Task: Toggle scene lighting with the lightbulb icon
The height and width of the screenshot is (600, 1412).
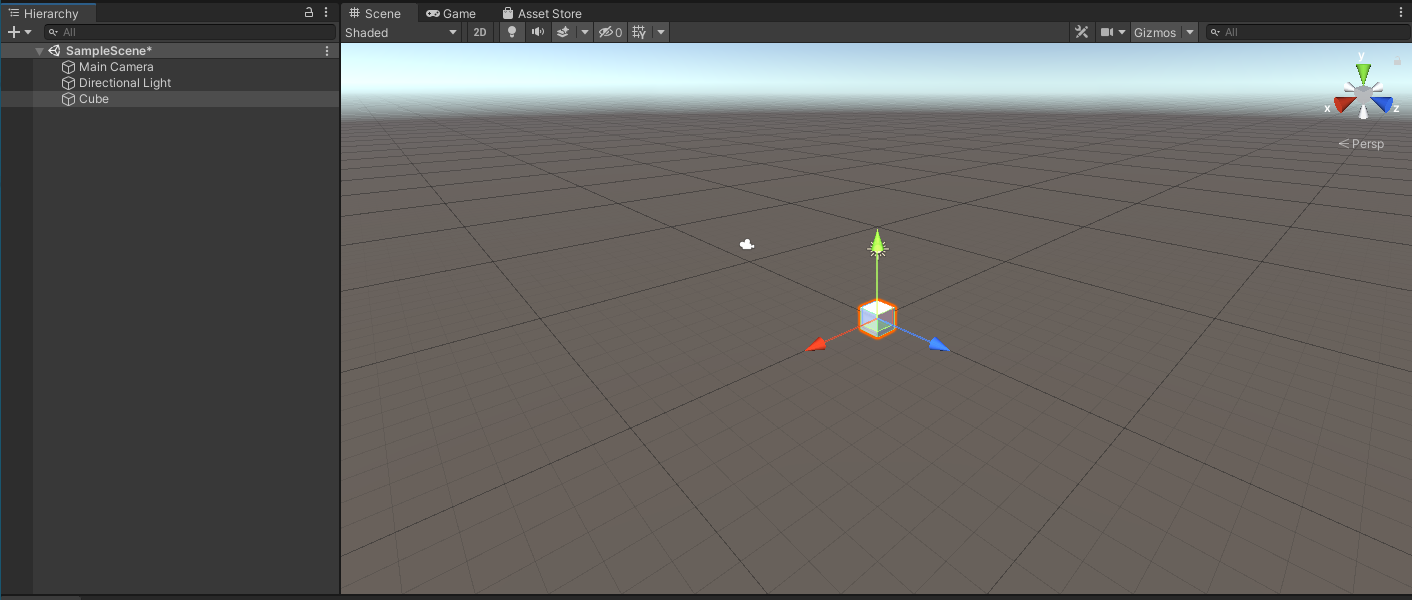Action: pos(512,32)
